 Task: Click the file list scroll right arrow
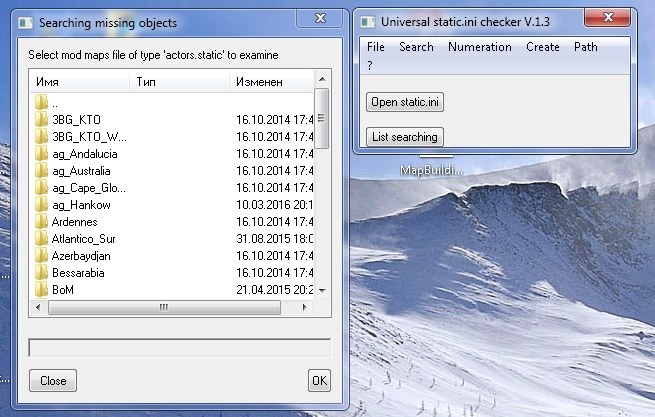[x=305, y=308]
